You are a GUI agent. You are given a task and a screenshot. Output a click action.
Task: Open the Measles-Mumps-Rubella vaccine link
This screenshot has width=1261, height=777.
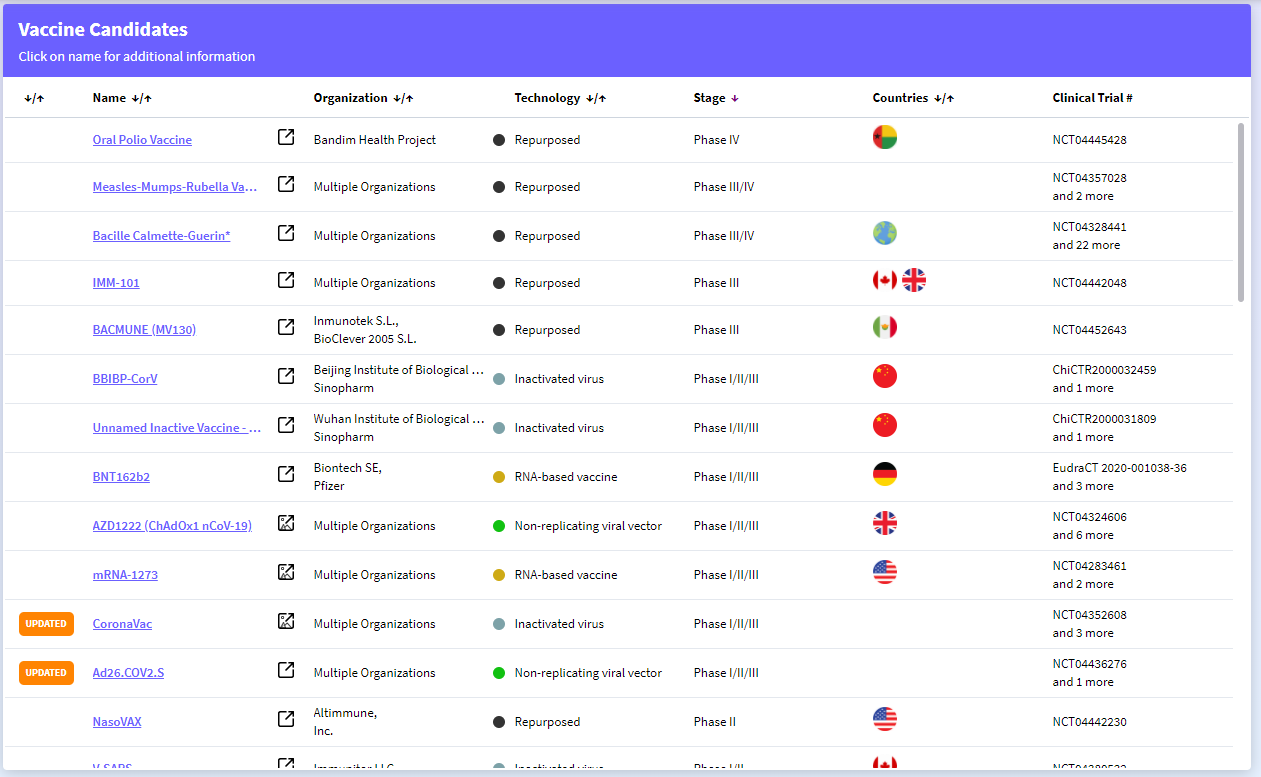[175, 187]
